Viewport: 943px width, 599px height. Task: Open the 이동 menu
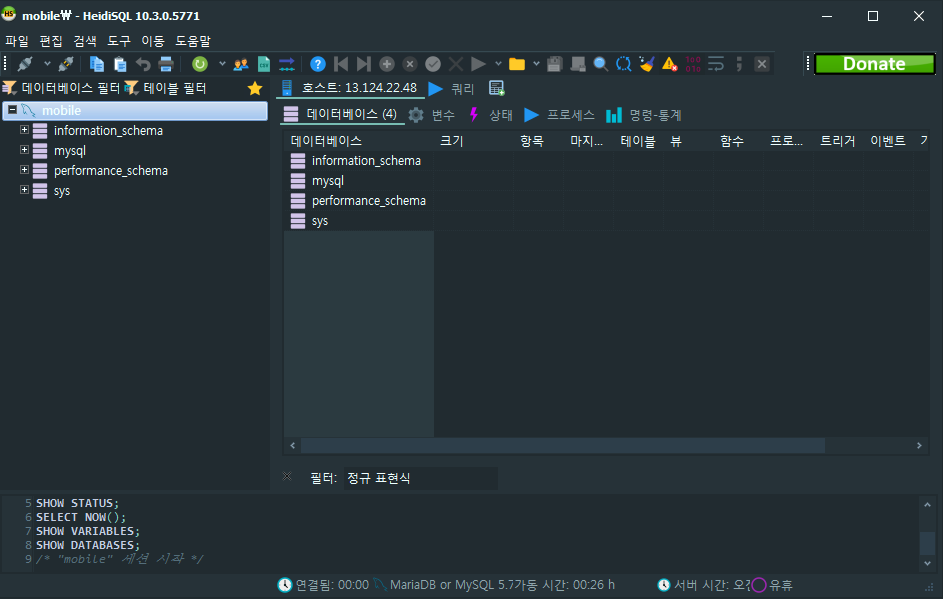(x=153, y=41)
